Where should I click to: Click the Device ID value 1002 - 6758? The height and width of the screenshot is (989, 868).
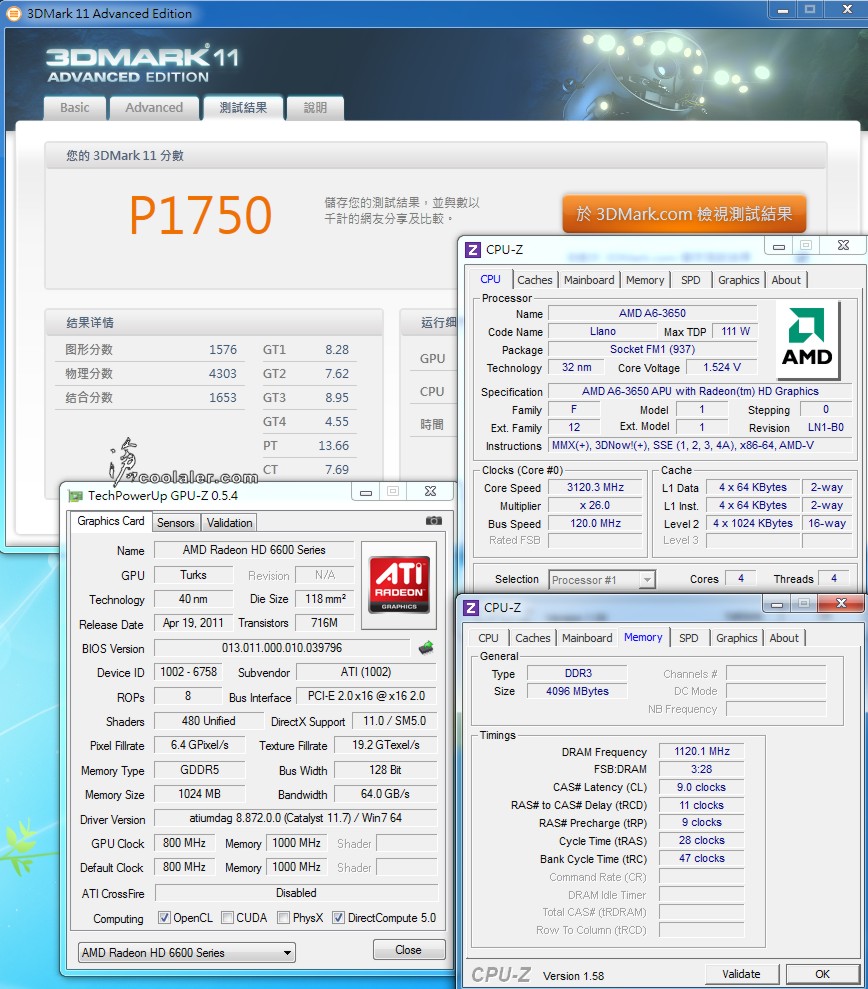[x=189, y=672]
